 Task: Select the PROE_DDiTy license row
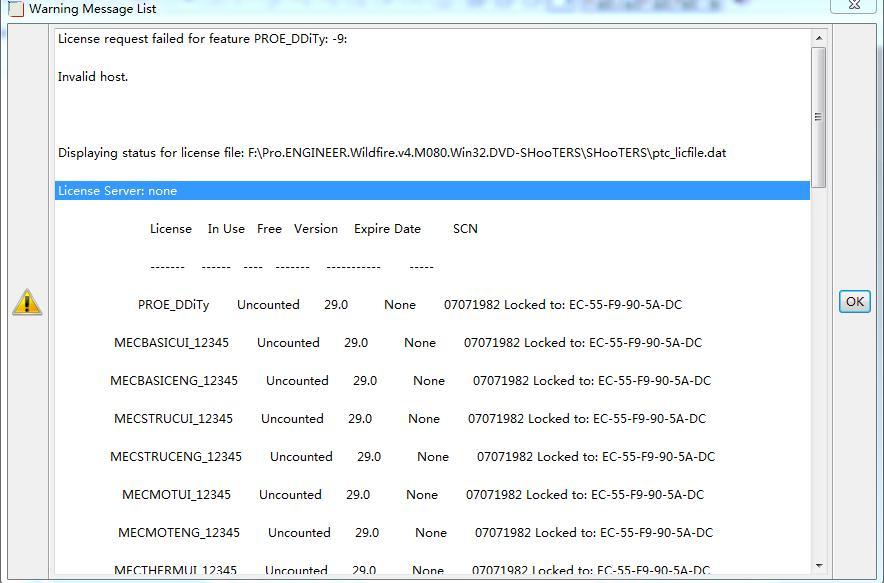[432, 305]
